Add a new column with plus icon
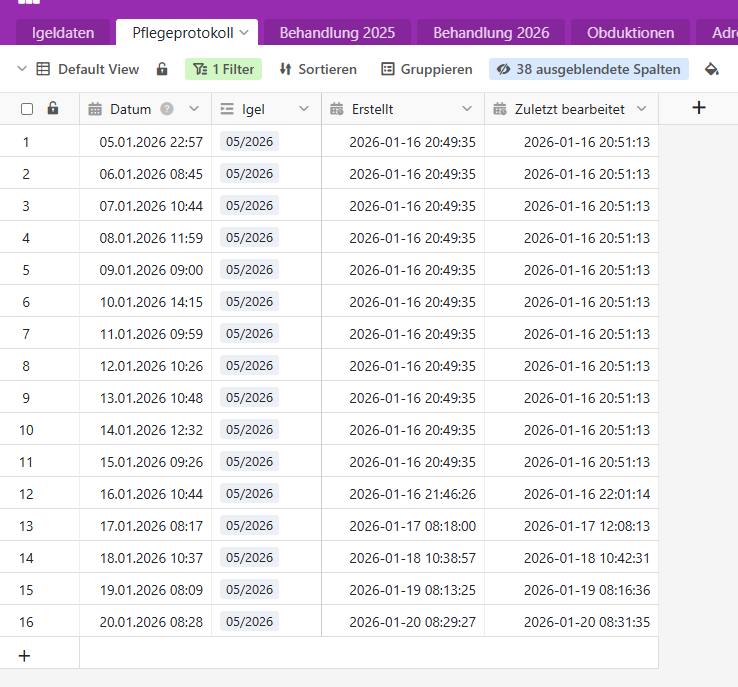 [x=699, y=108]
